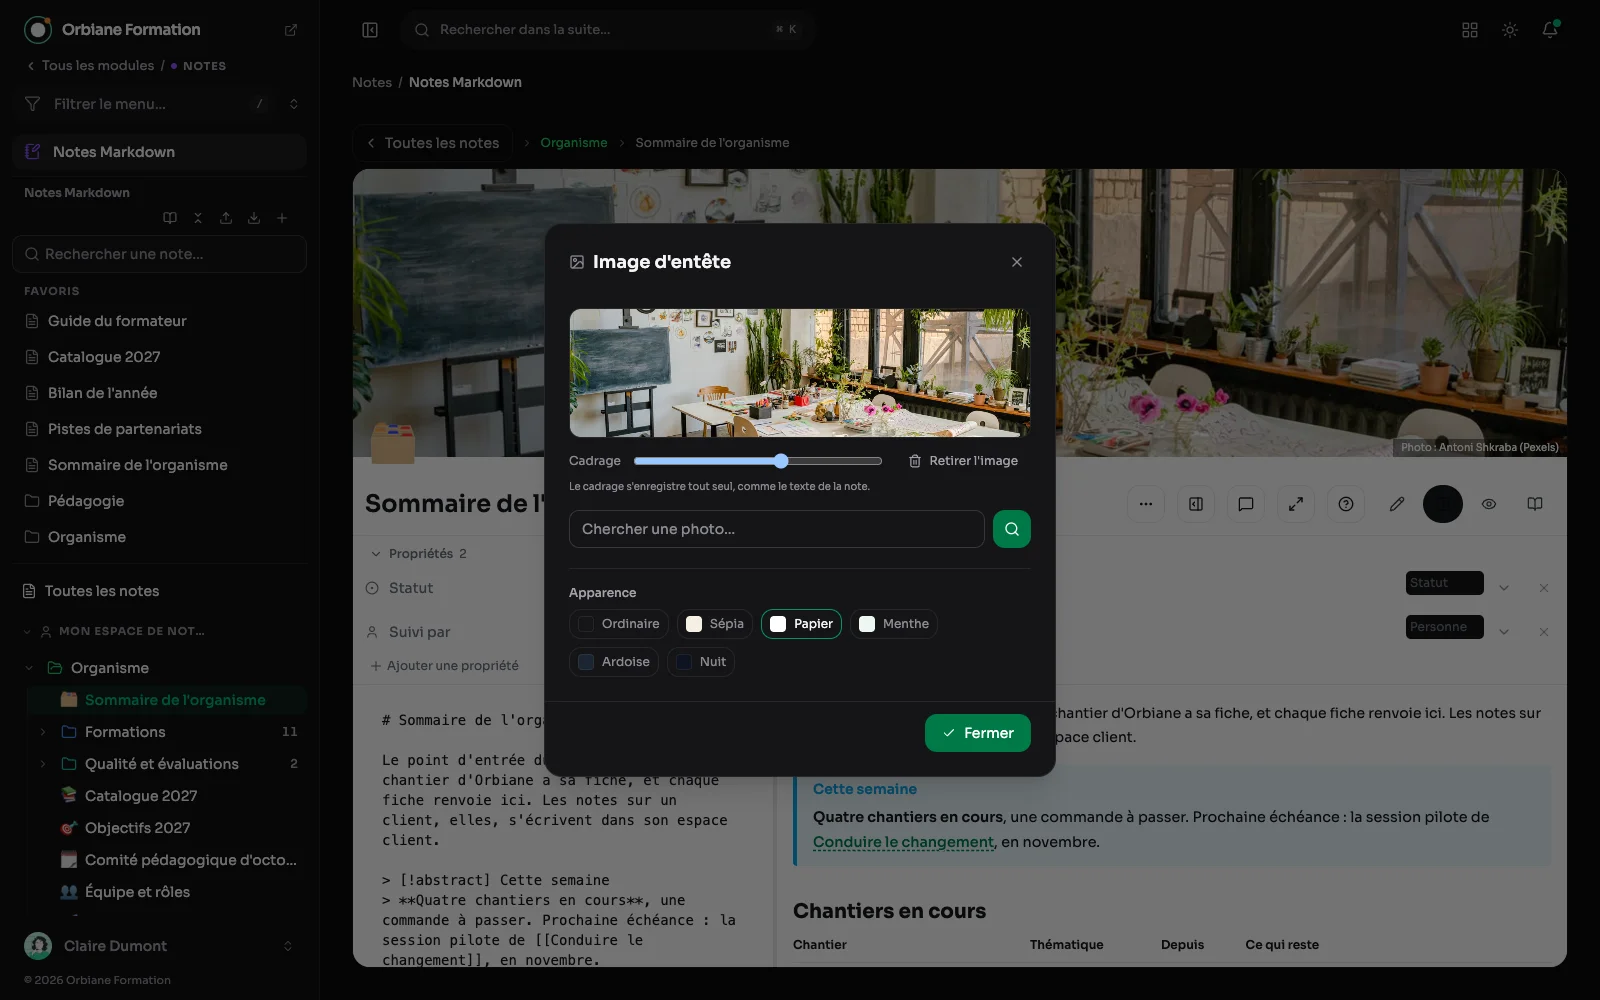This screenshot has height=1000, width=1600.
Task: Click Ajouter une propriété
Action: 445,666
